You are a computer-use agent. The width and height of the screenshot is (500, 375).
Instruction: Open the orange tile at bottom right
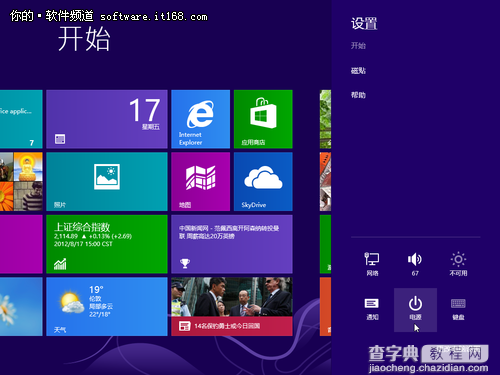pos(325,307)
